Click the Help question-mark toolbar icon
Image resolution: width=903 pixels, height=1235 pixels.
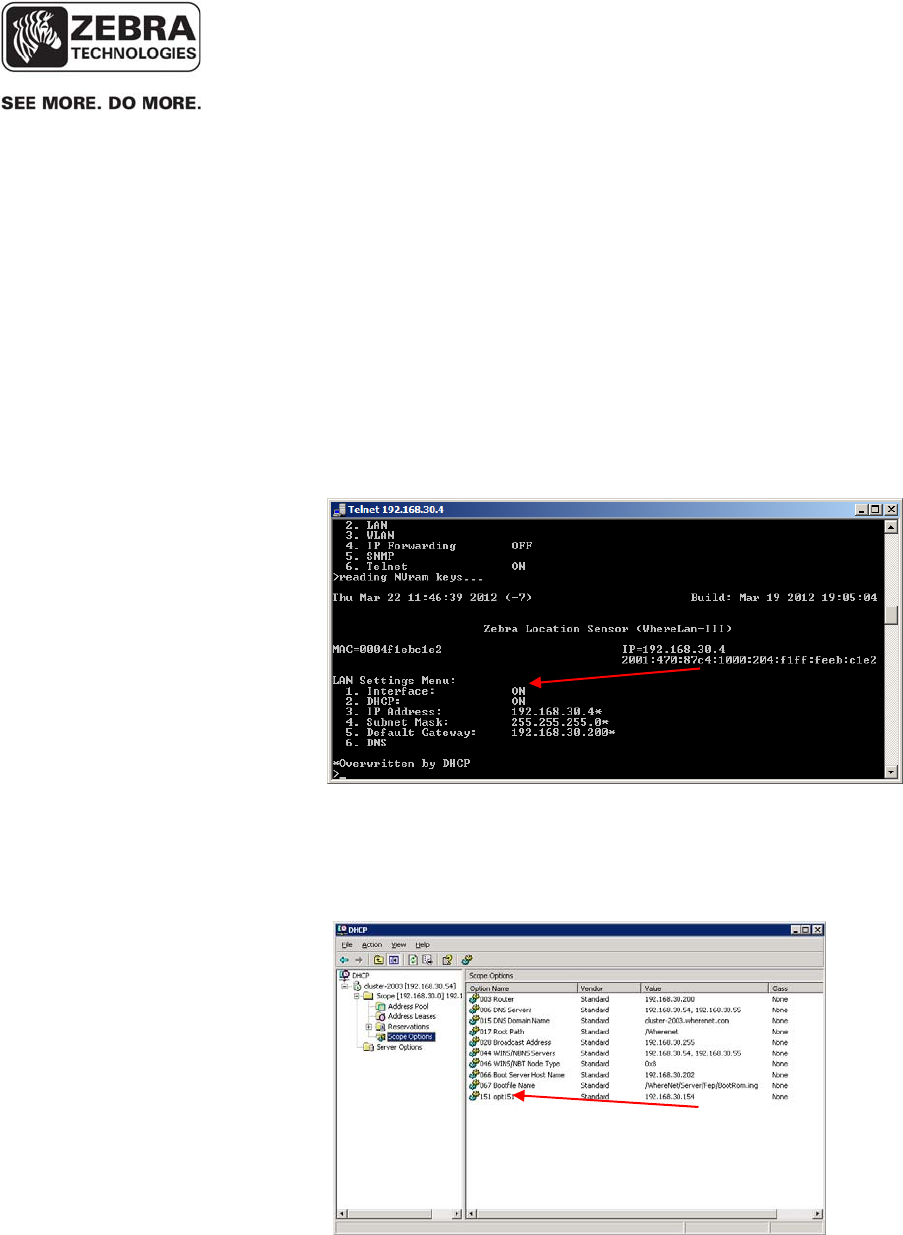447,960
